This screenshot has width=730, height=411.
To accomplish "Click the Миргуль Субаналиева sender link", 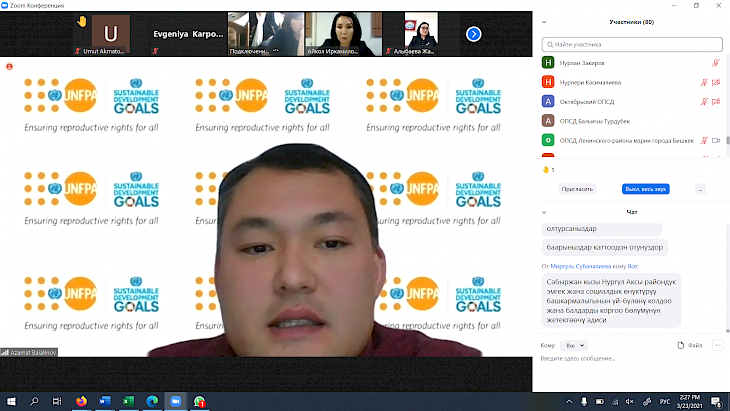I will (x=581, y=266).
